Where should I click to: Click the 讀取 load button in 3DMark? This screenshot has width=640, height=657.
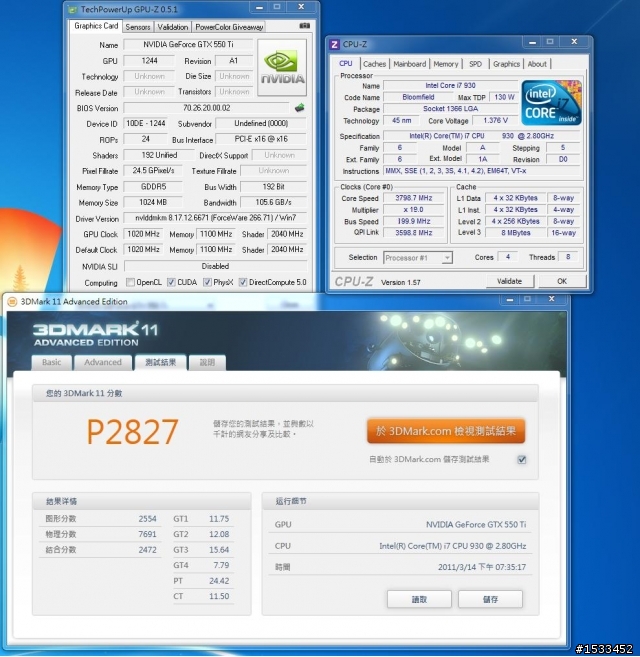419,599
